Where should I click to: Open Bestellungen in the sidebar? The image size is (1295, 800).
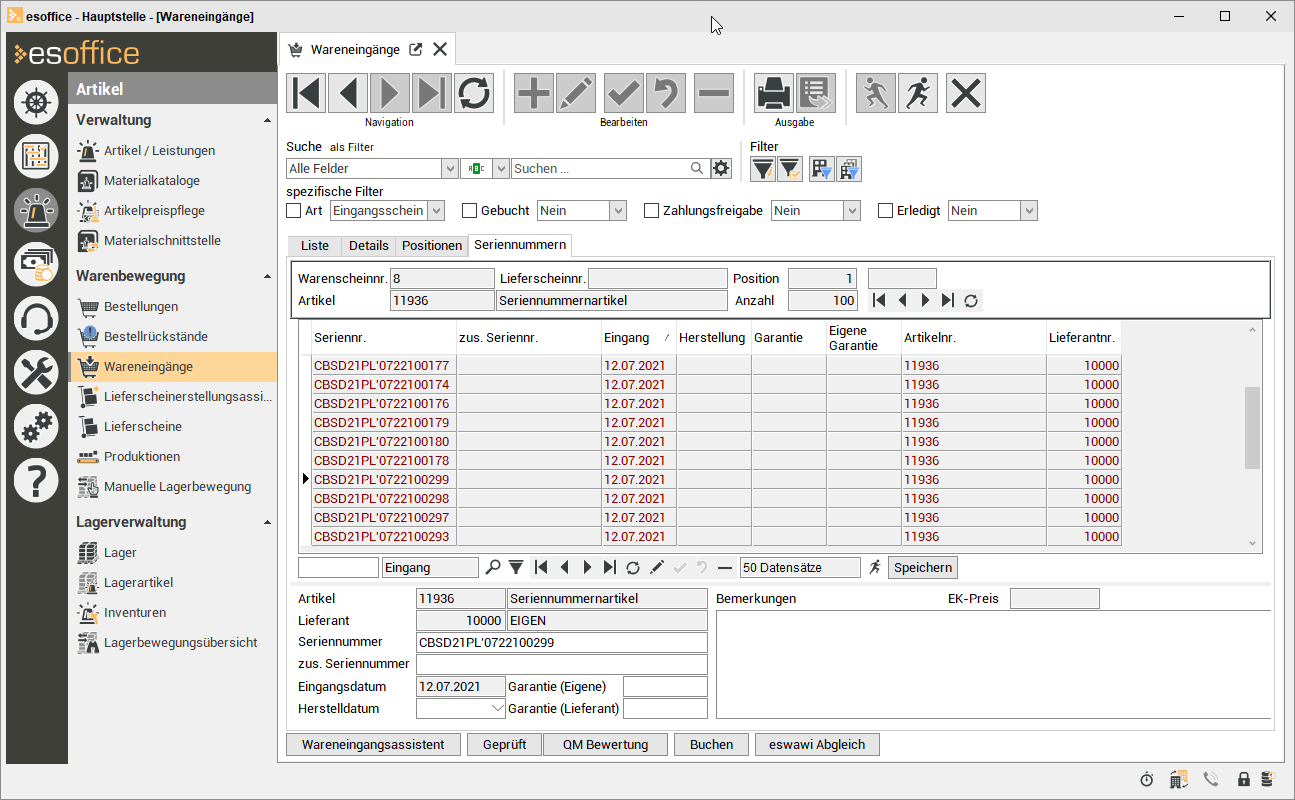[141, 306]
